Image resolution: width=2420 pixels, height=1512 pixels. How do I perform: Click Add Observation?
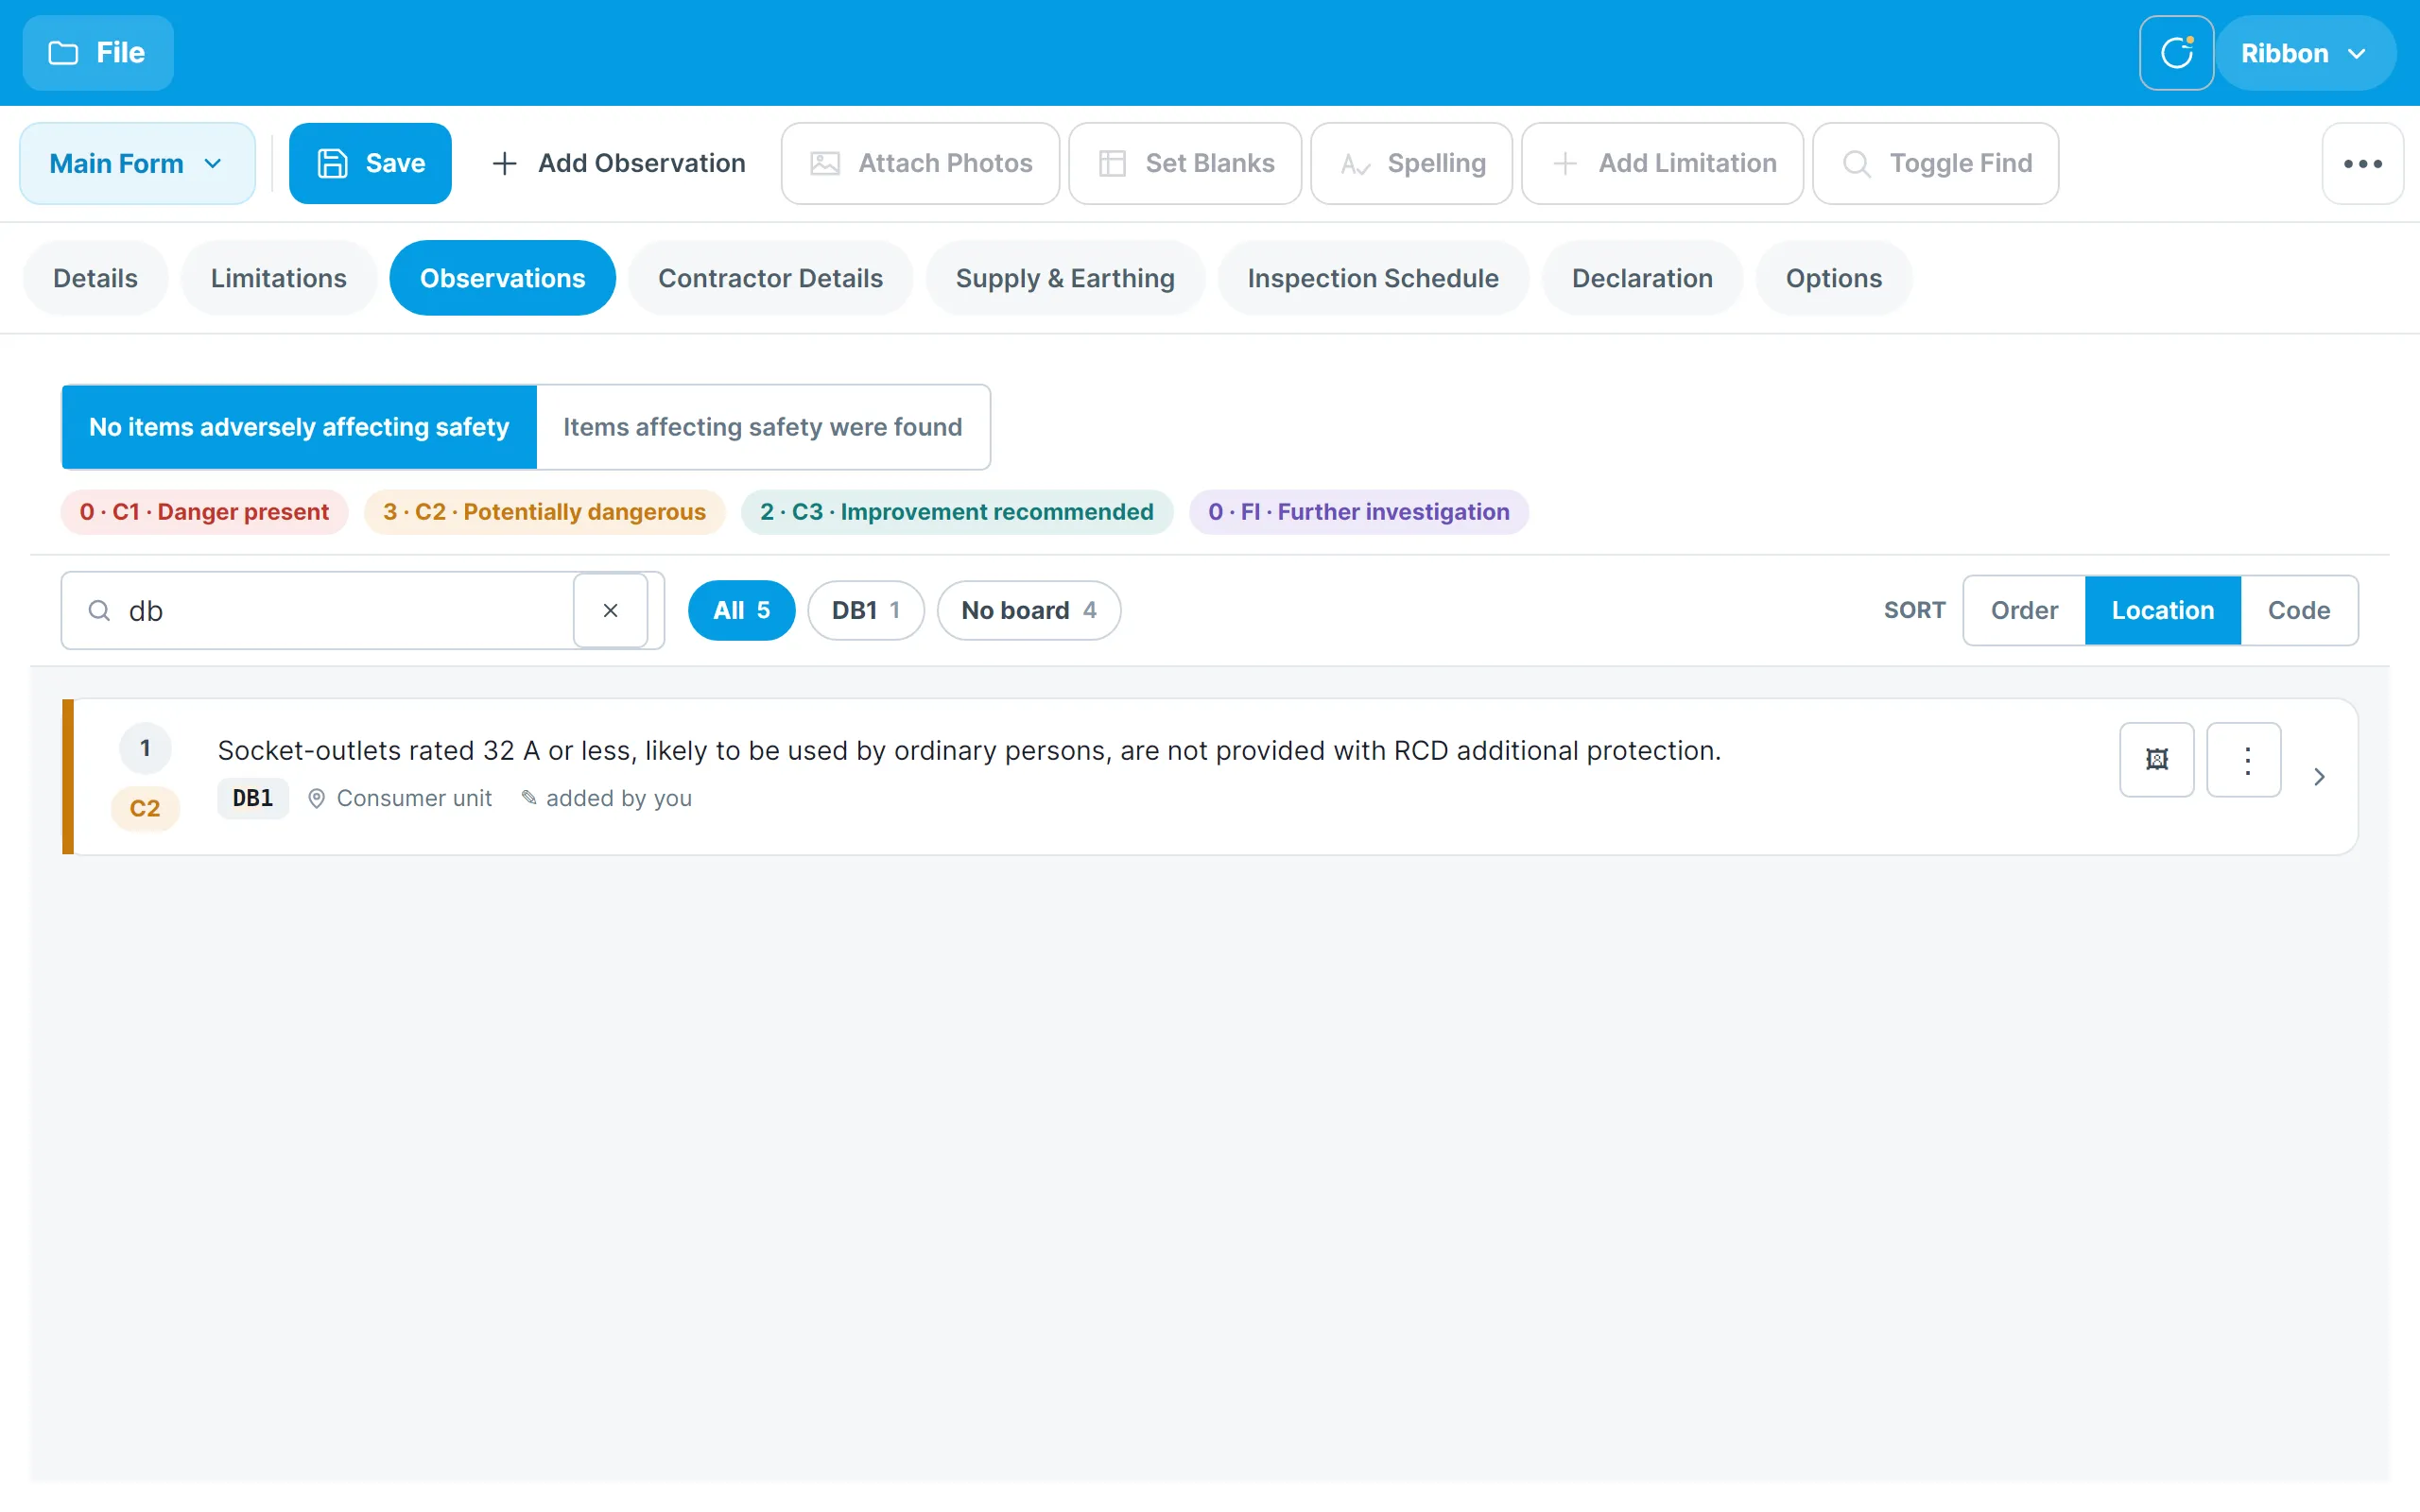tap(619, 163)
